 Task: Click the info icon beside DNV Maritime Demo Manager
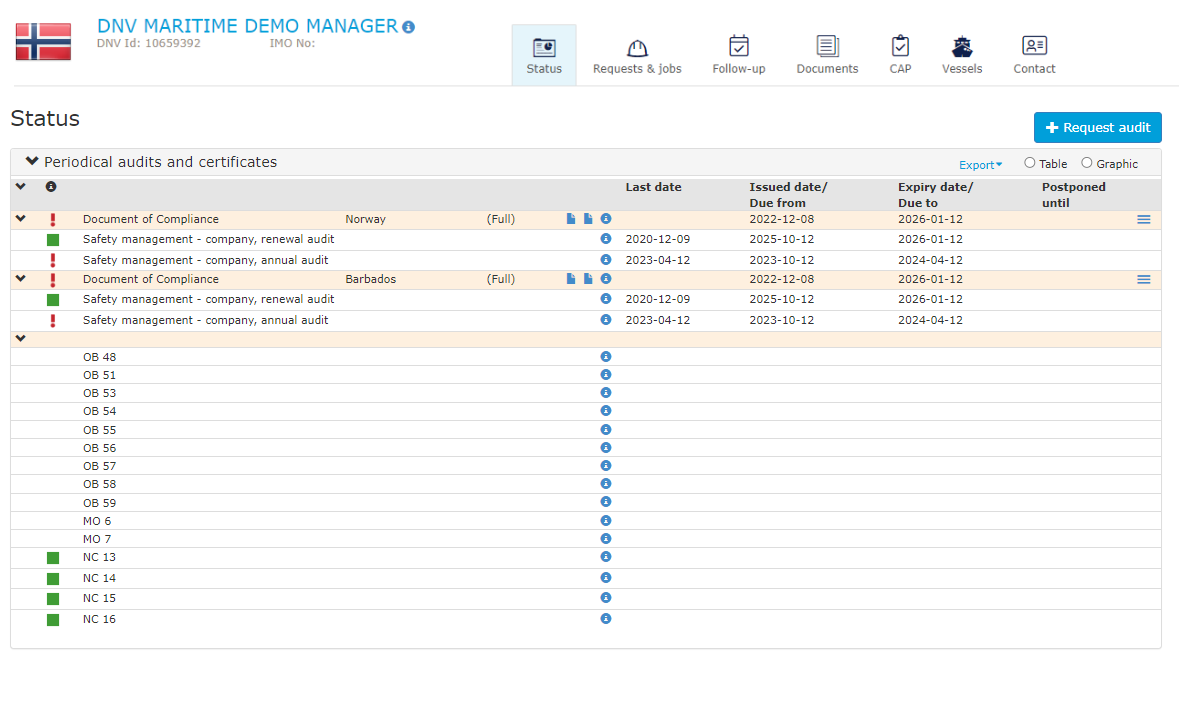coord(408,27)
